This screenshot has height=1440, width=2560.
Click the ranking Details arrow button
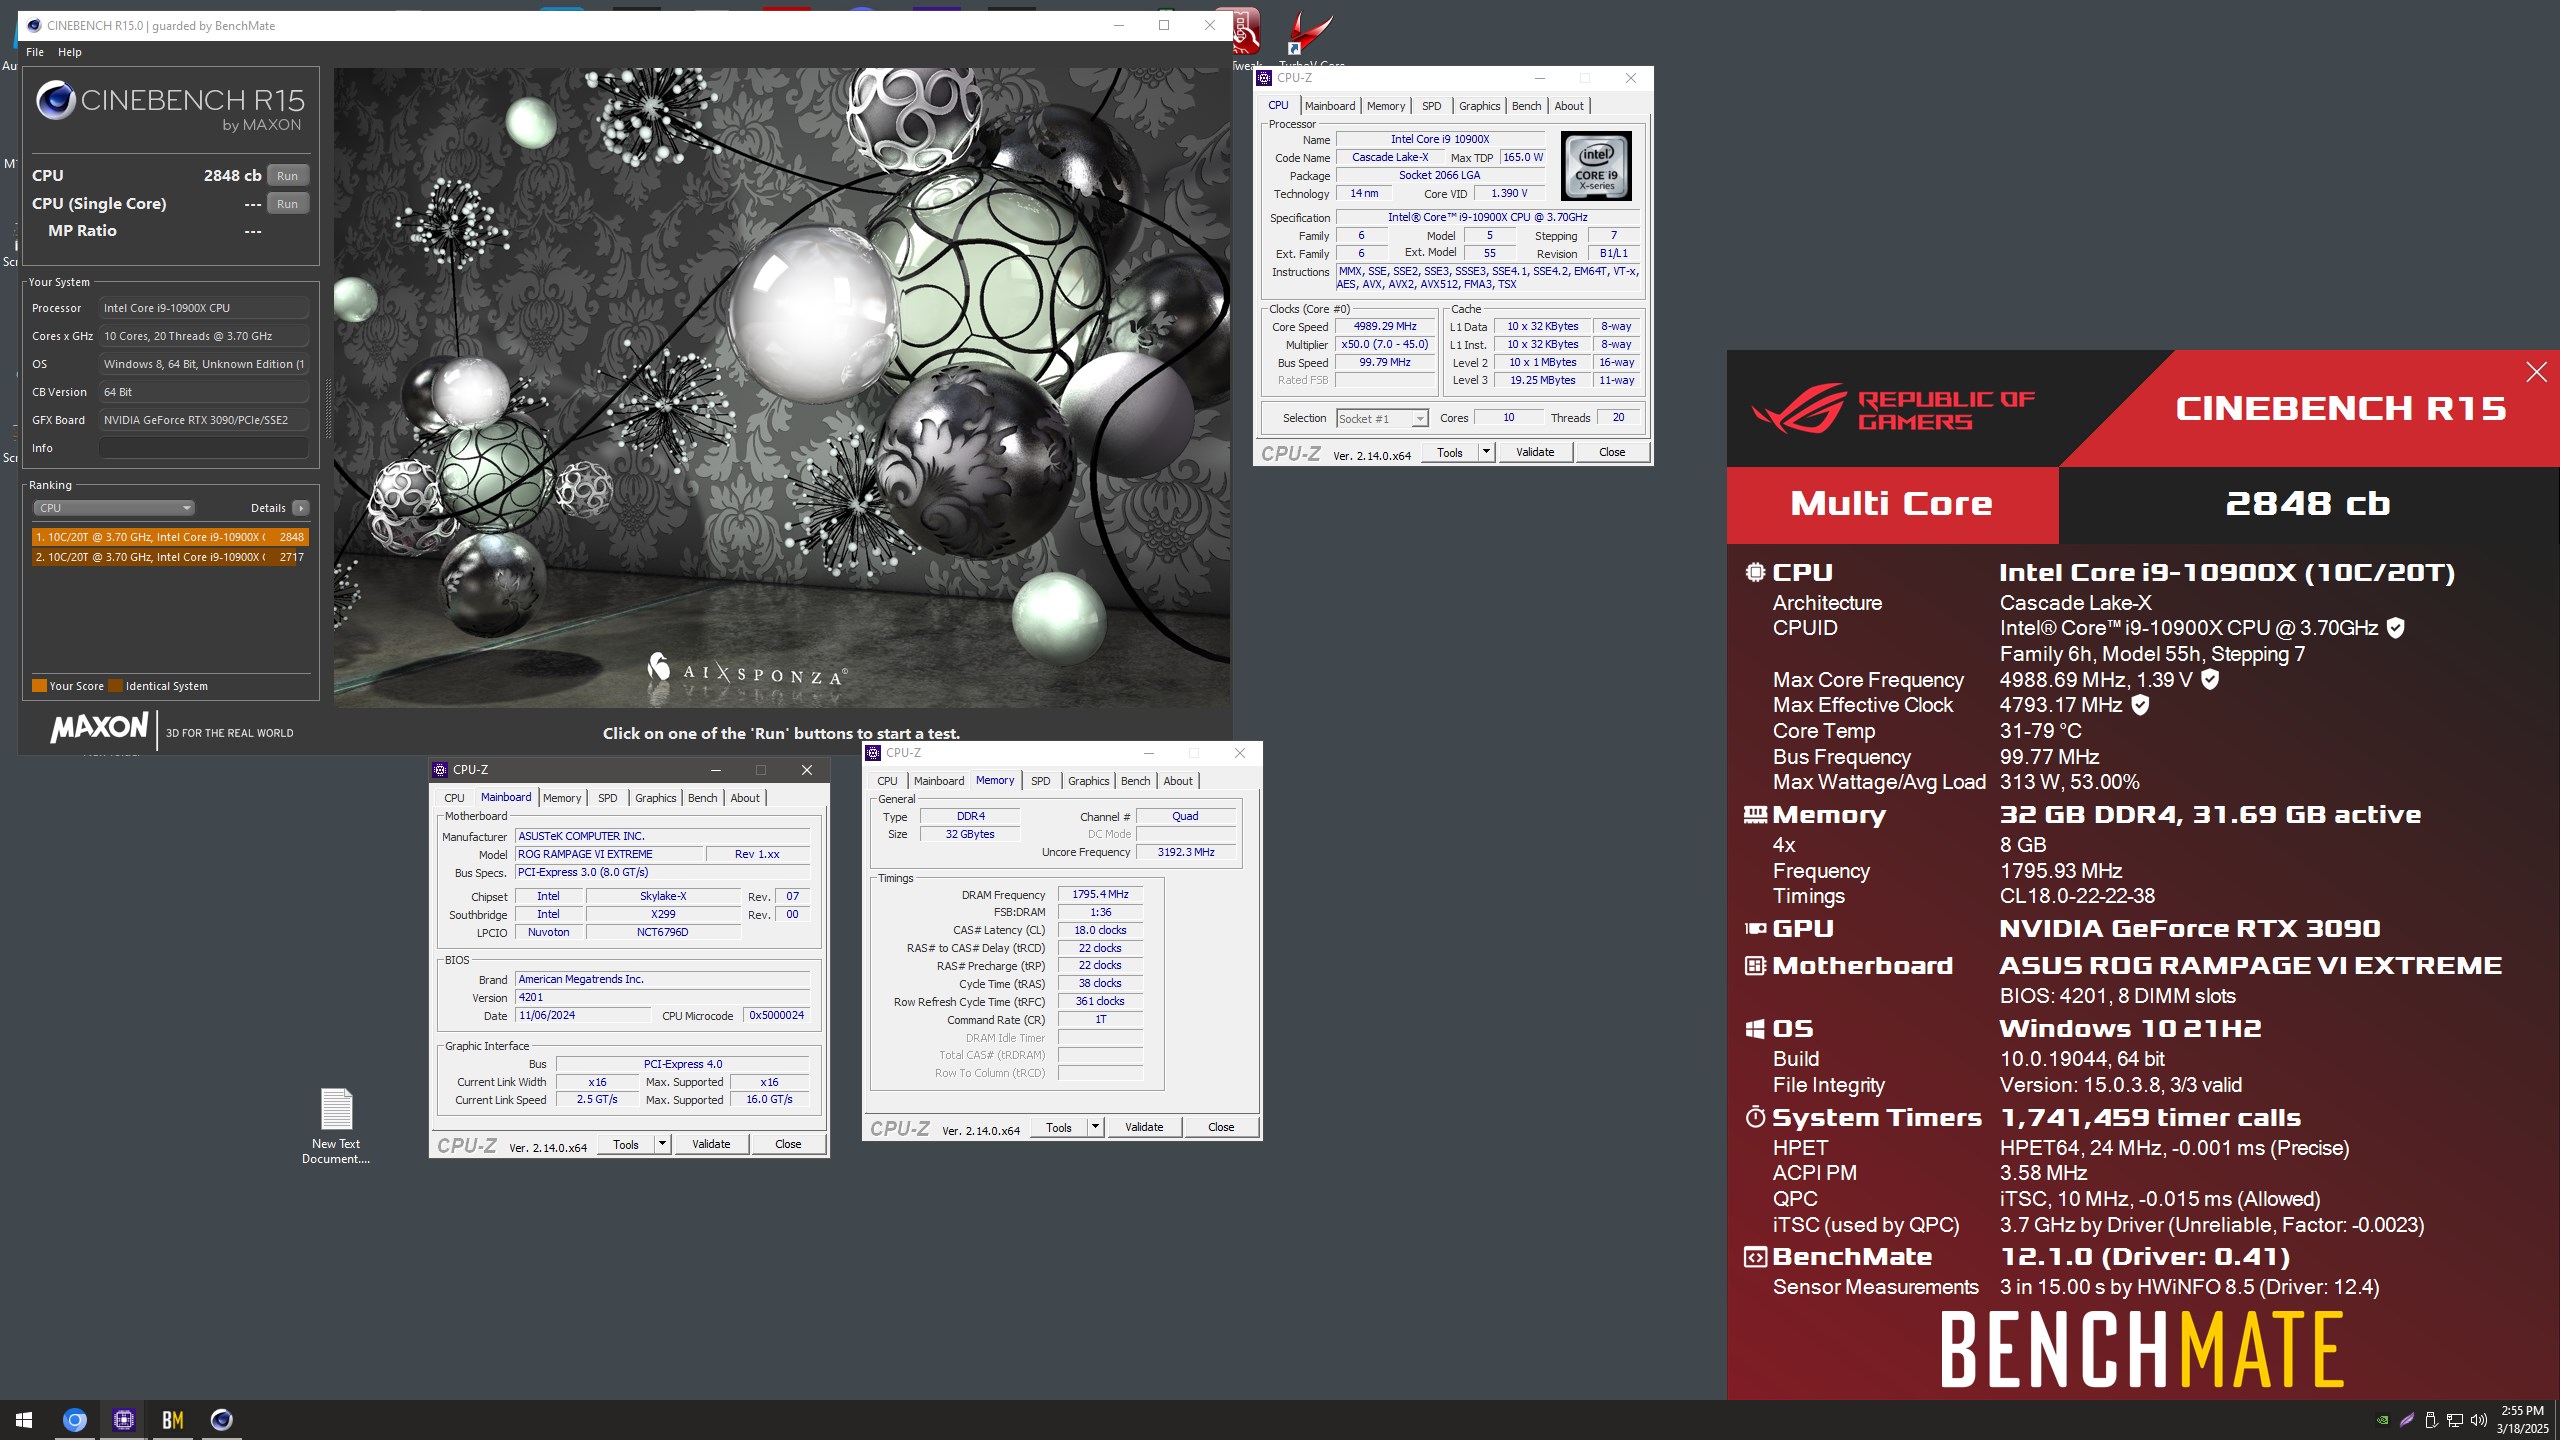tap(300, 508)
